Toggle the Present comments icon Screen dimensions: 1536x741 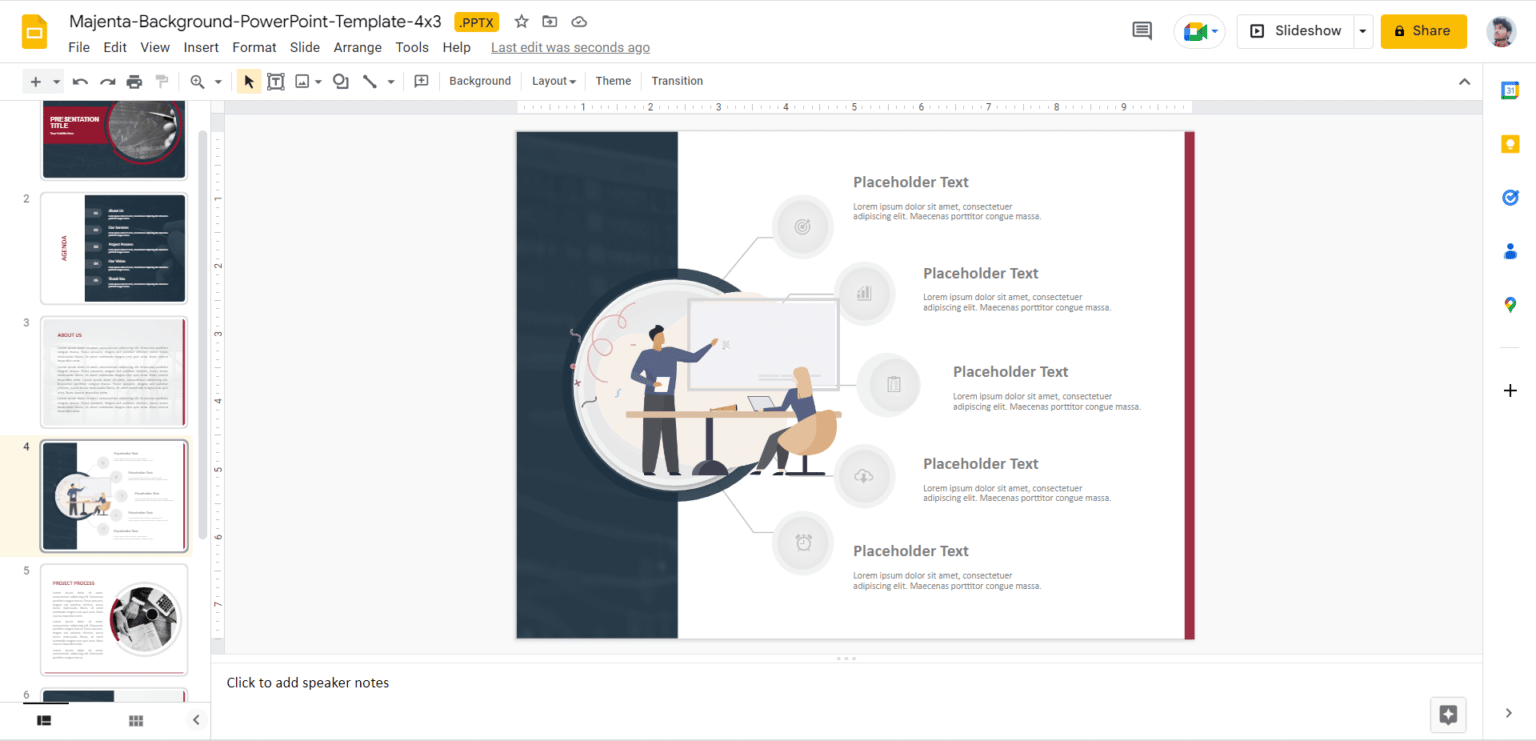click(1141, 30)
